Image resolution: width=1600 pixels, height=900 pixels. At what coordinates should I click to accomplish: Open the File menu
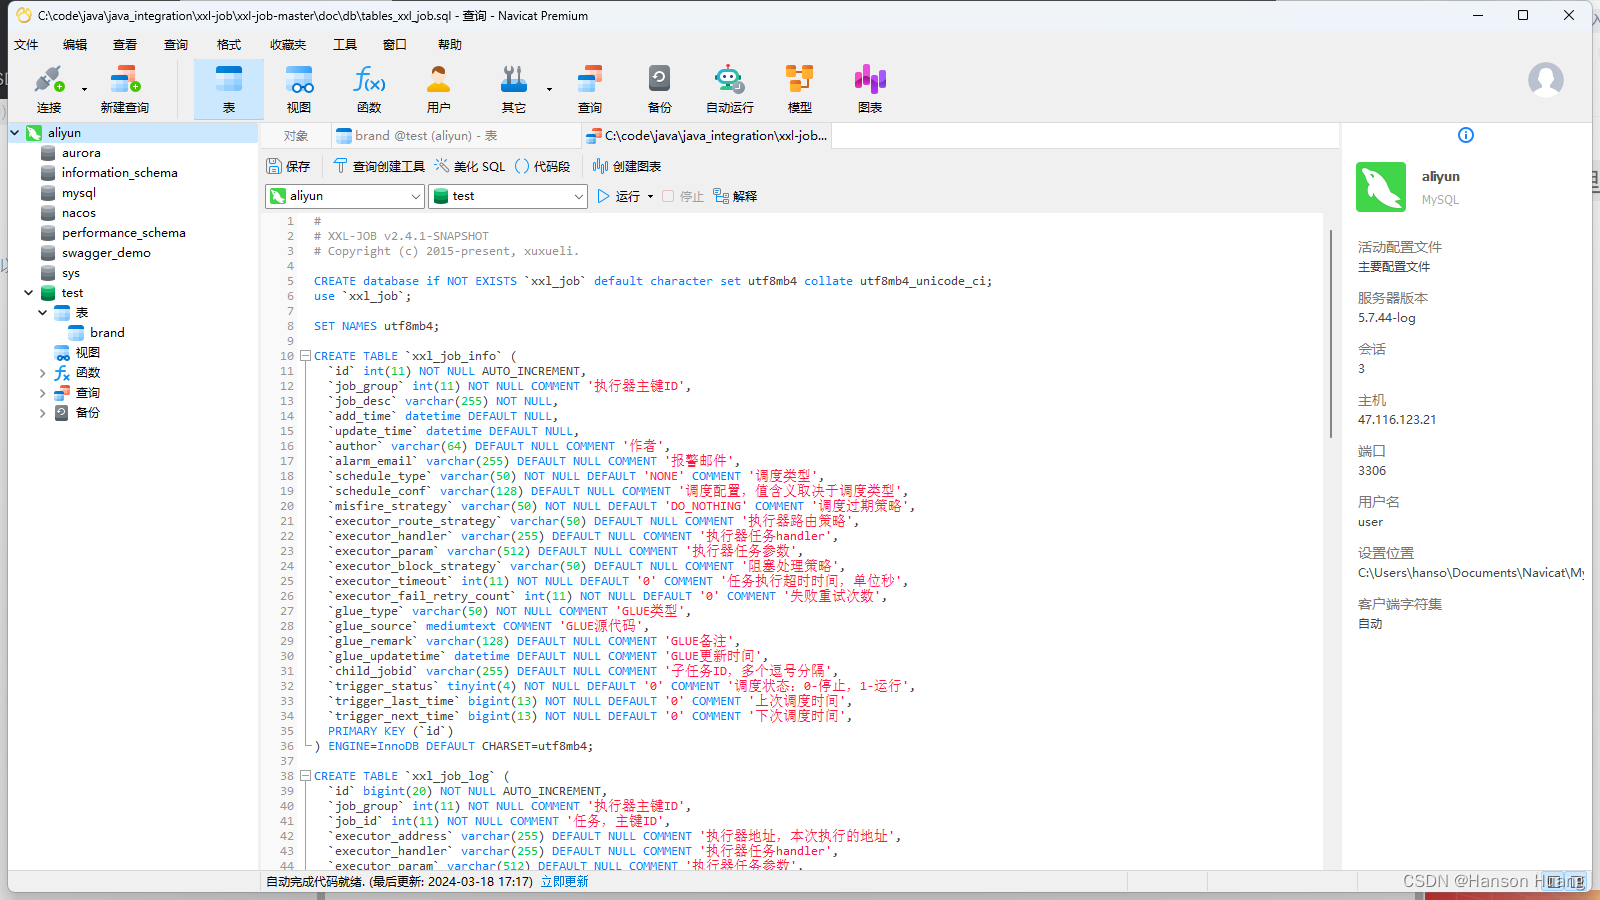click(x=26, y=44)
